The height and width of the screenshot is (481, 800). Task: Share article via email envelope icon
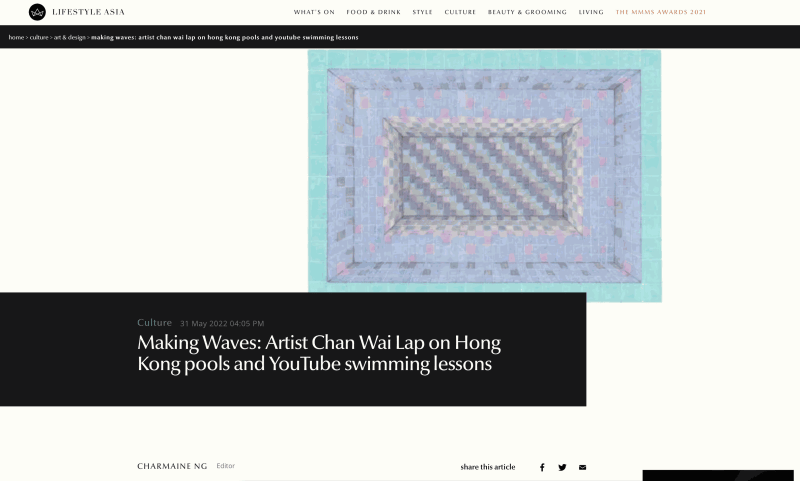tap(582, 467)
